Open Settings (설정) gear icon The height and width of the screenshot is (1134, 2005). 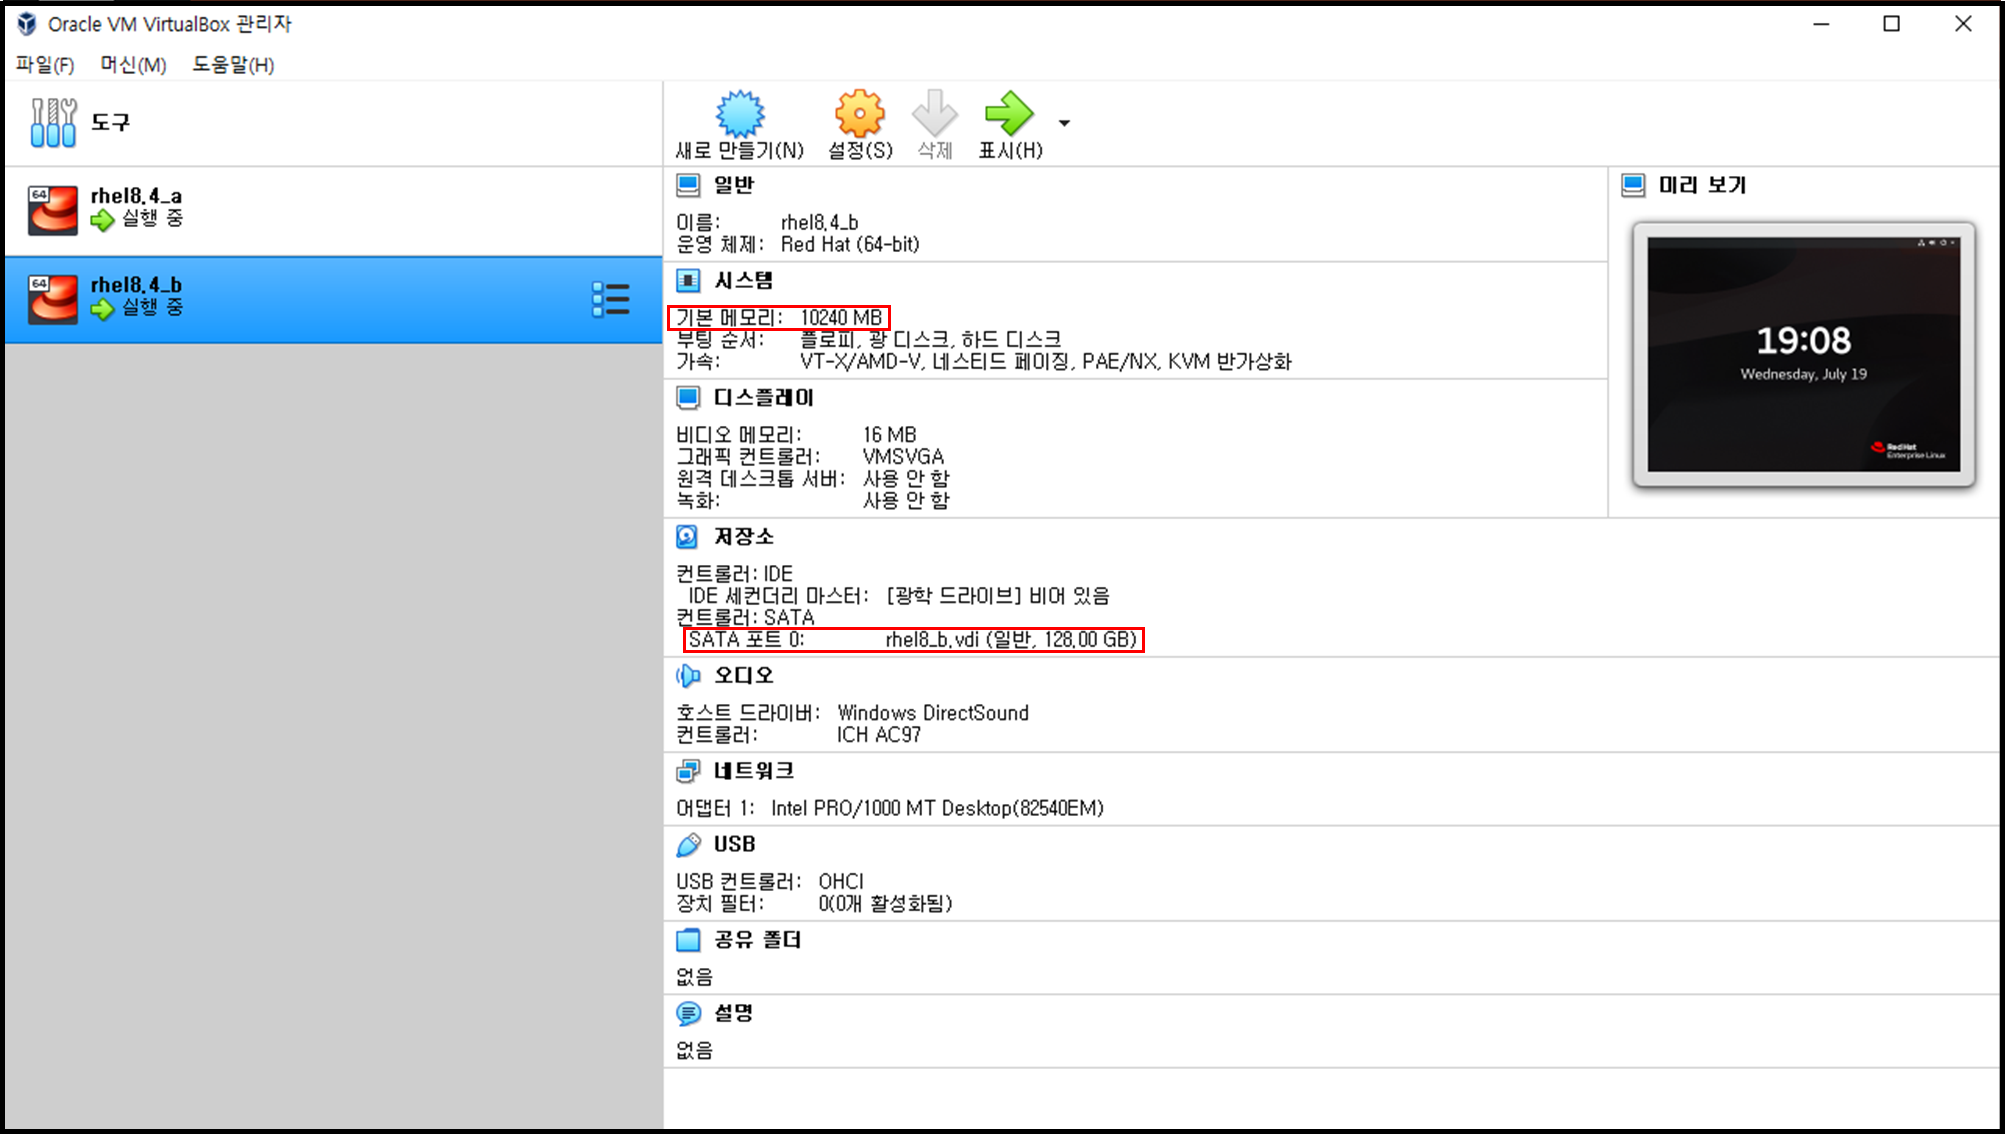(860, 115)
